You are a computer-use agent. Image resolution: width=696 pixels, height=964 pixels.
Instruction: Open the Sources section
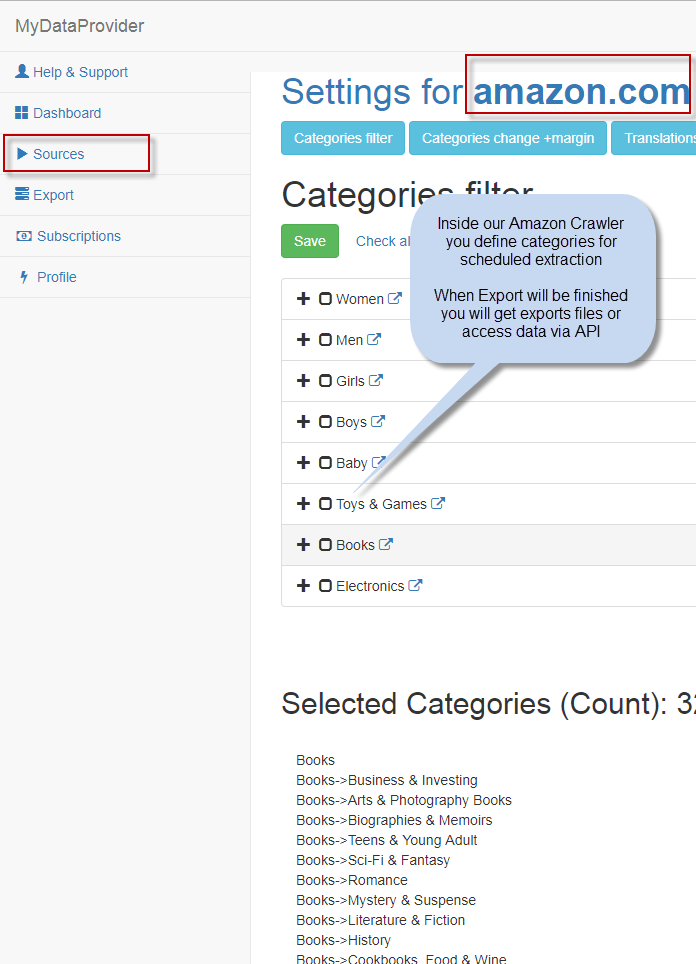(x=125, y=154)
